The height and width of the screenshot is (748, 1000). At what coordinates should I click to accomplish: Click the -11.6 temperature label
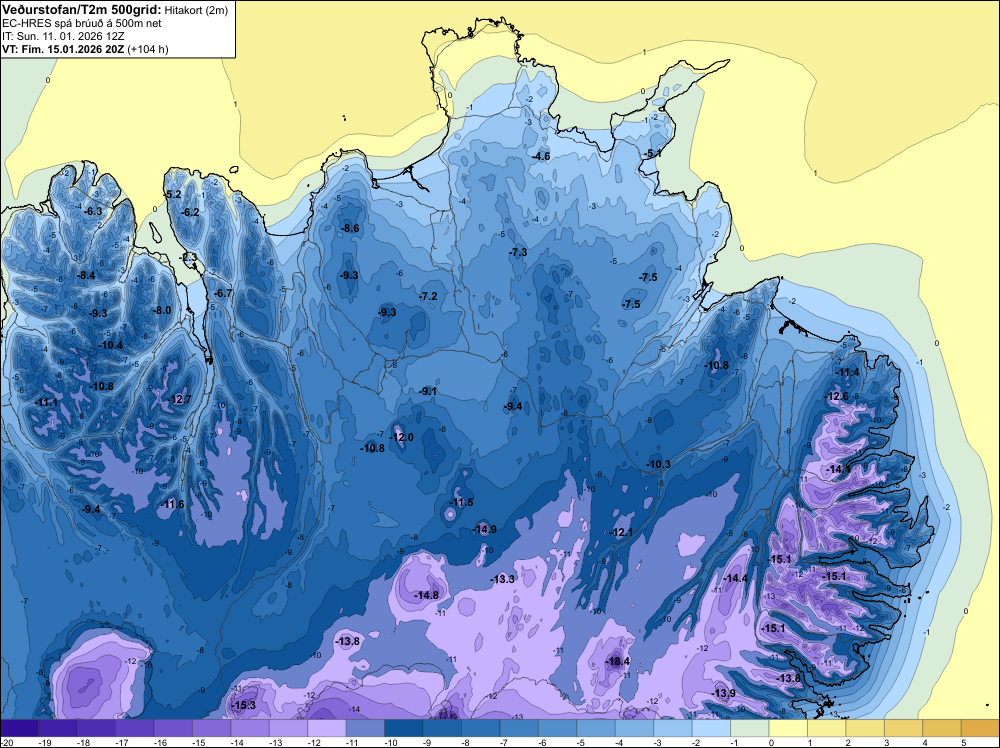(172, 504)
